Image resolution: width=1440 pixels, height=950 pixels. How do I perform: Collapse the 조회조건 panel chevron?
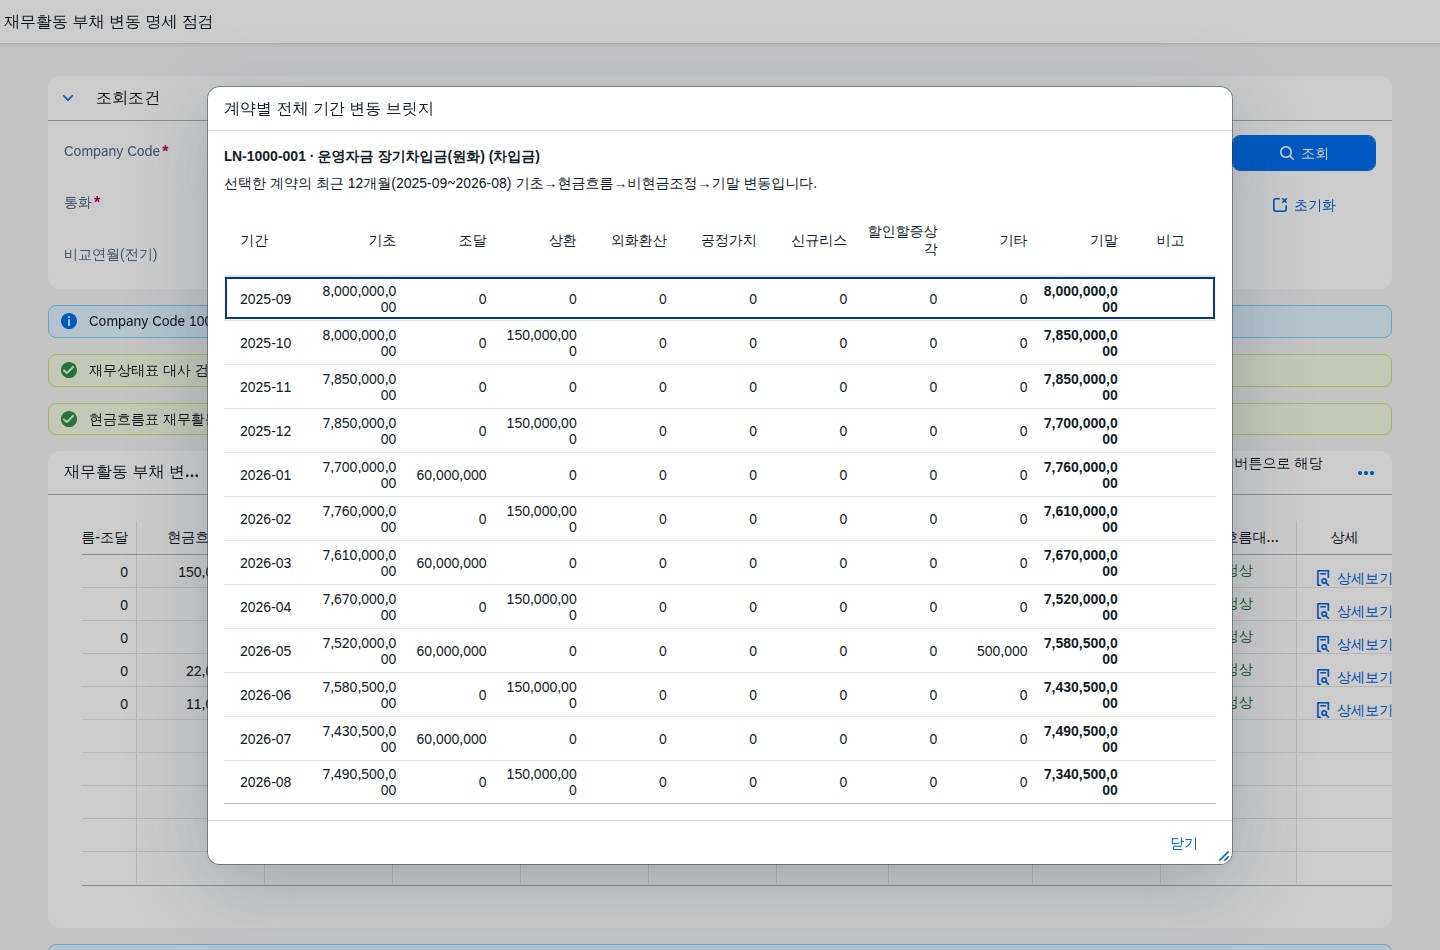(68, 98)
